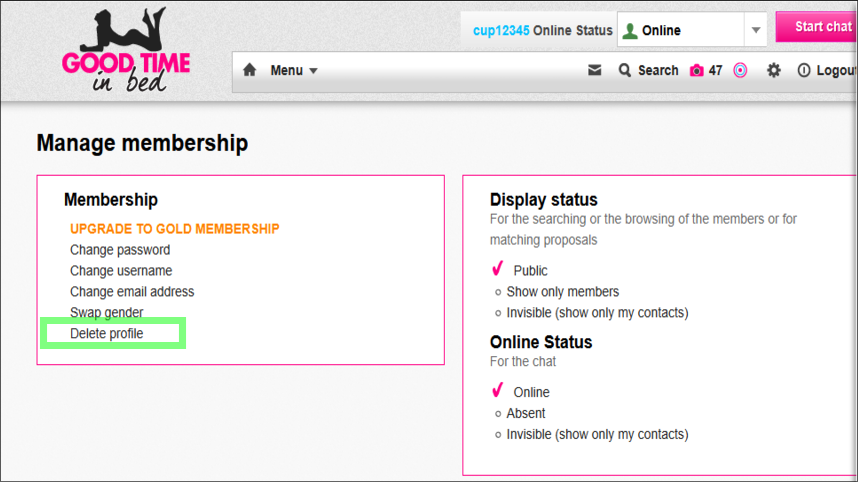
Task: Click the Online status combo box field
Action: tap(680, 30)
